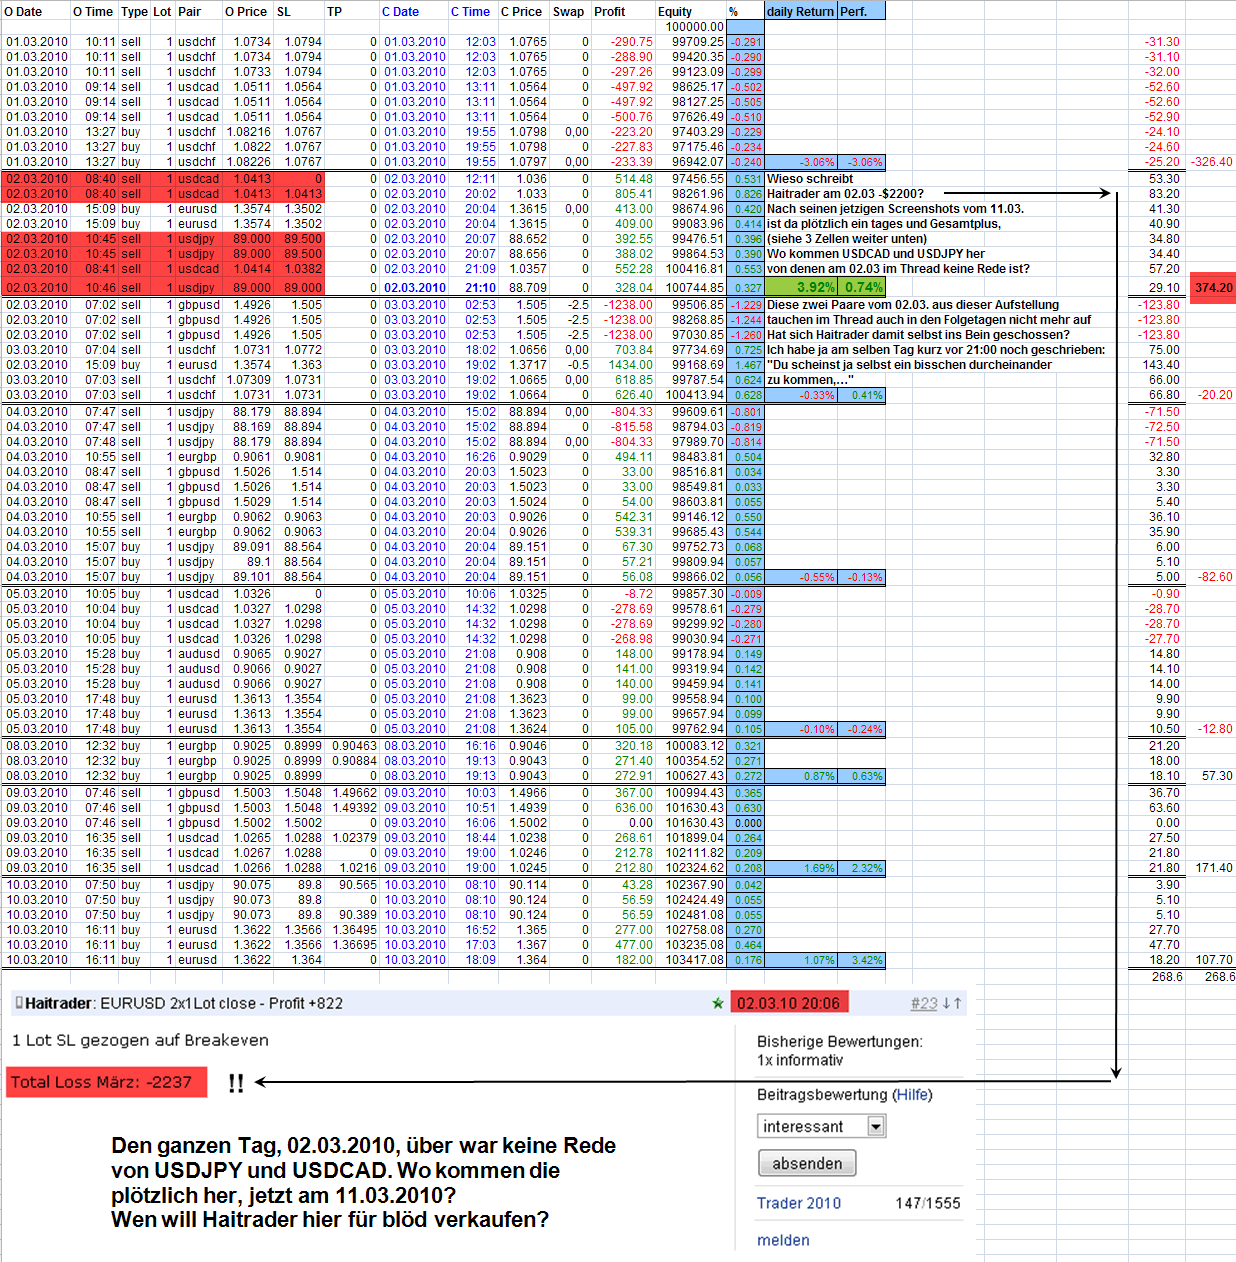Screen dimensions: 1236x1262
Task: Click the 'O Price' header cell
Action: (246, 12)
